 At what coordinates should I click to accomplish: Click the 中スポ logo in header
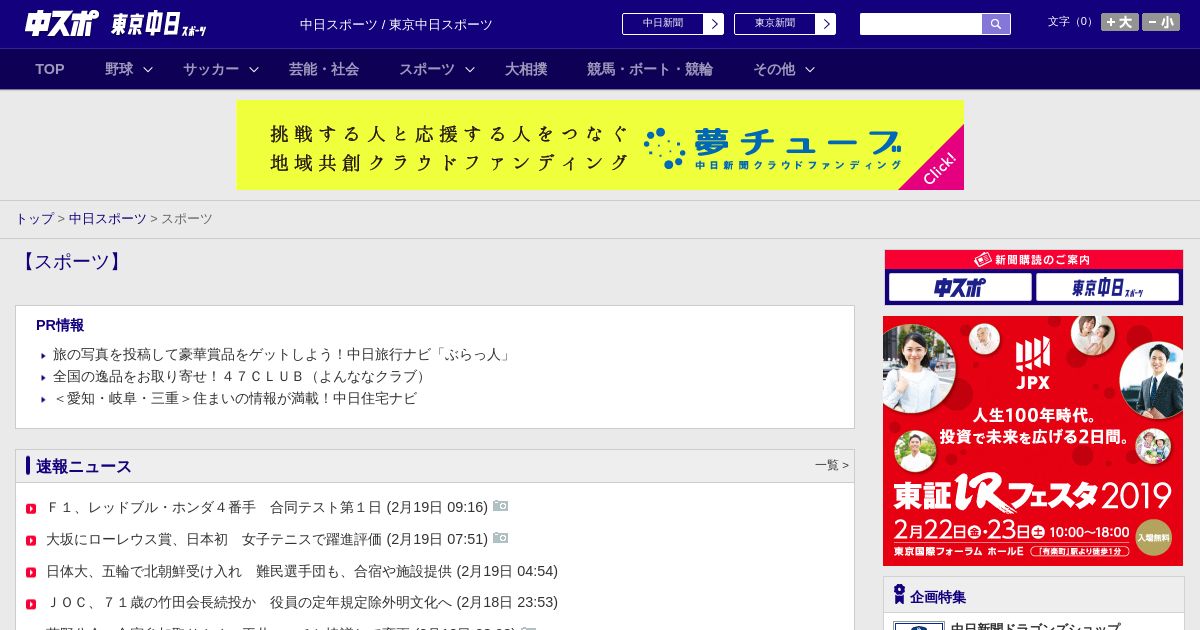pyautogui.click(x=62, y=23)
